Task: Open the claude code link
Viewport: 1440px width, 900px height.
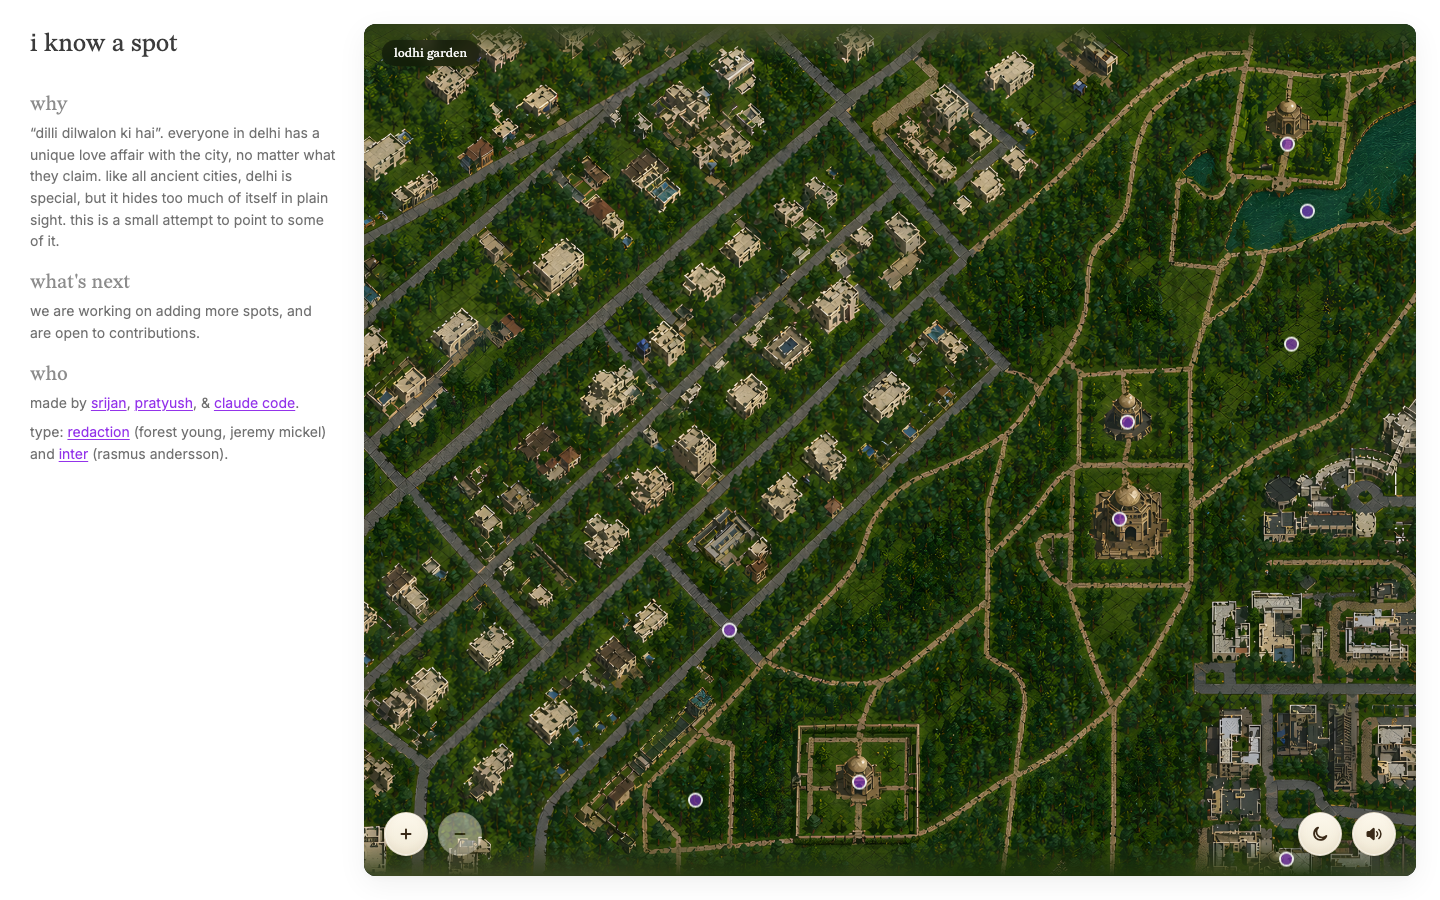Action: [254, 403]
